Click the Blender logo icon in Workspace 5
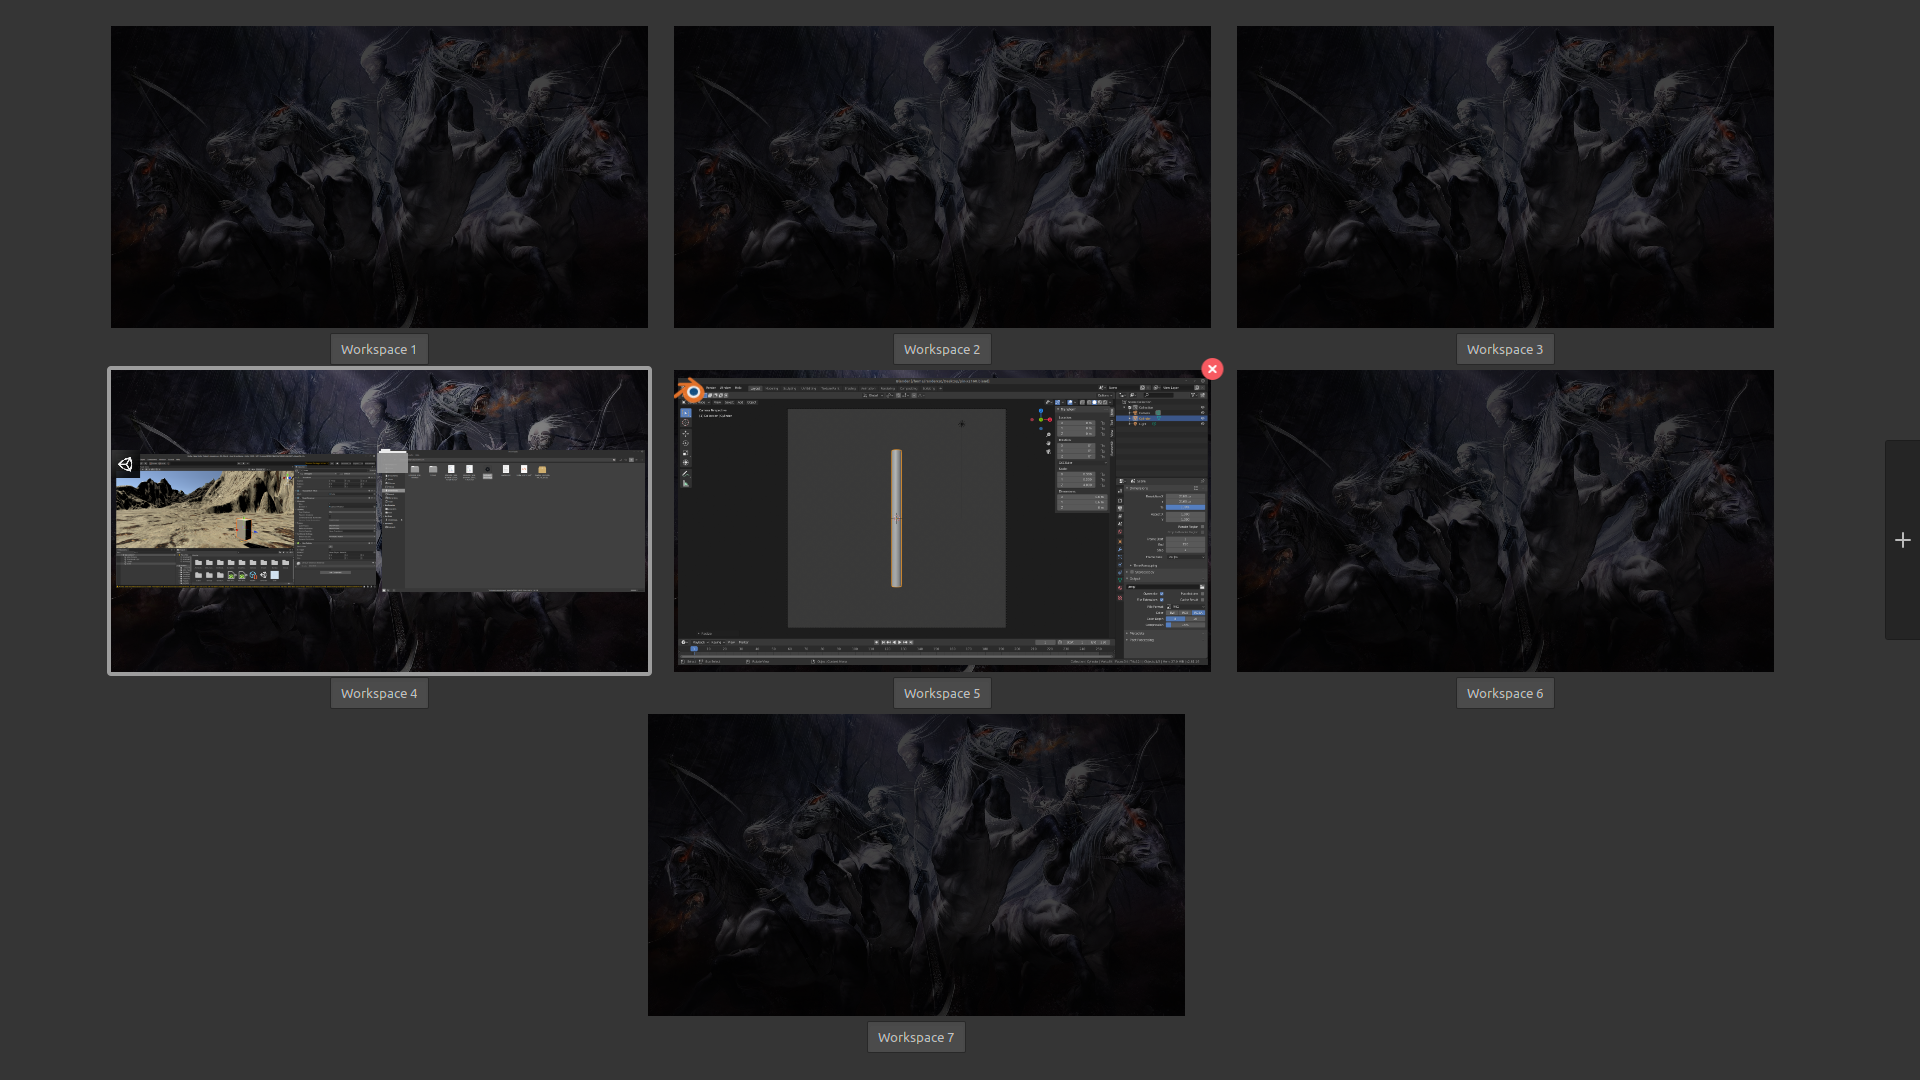The width and height of the screenshot is (1920, 1080). [689, 390]
